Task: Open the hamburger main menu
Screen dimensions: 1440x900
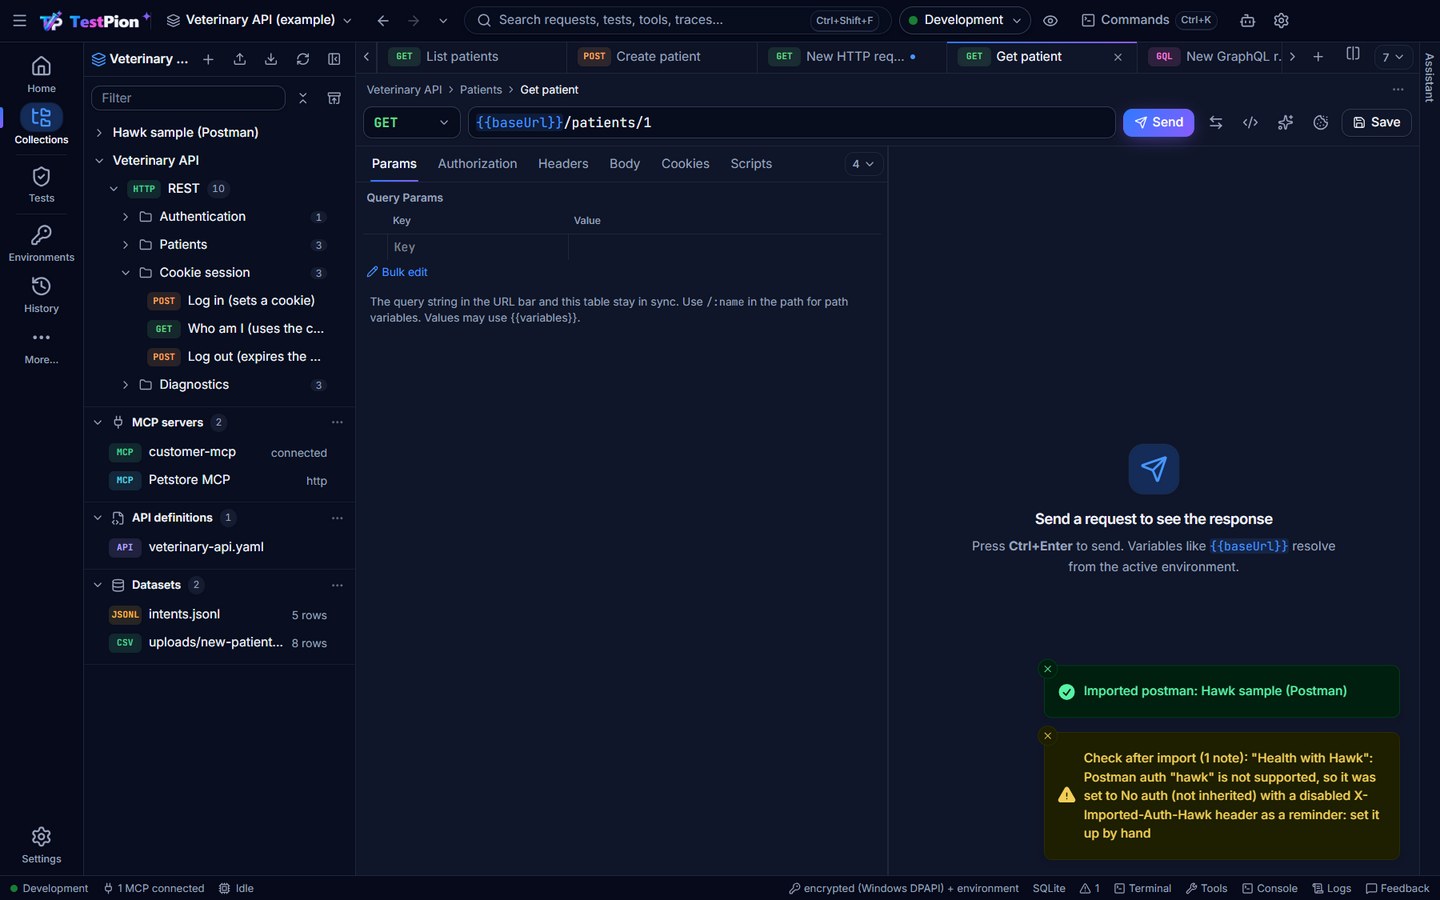Action: (x=19, y=20)
